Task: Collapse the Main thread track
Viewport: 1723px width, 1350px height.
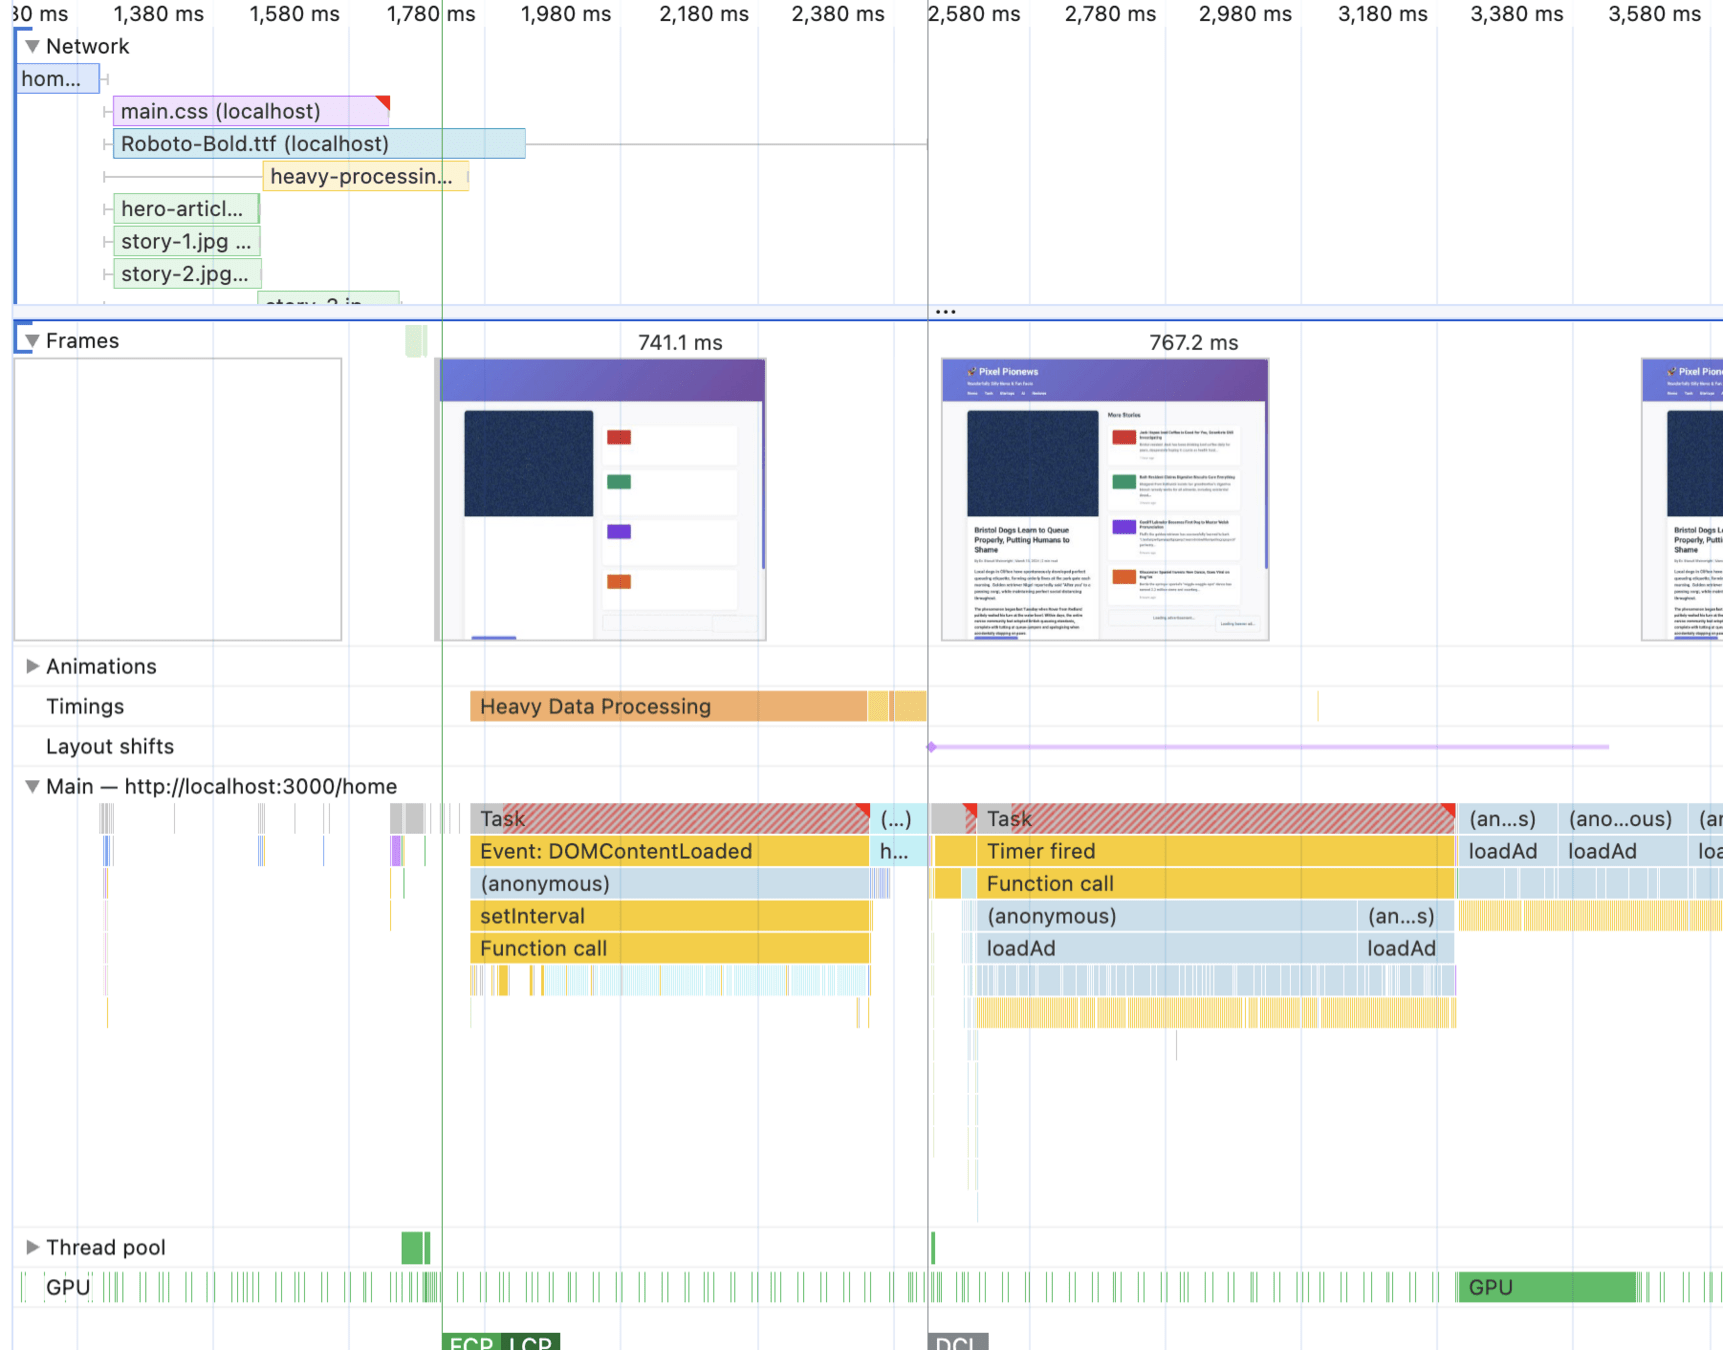Action: click(32, 787)
